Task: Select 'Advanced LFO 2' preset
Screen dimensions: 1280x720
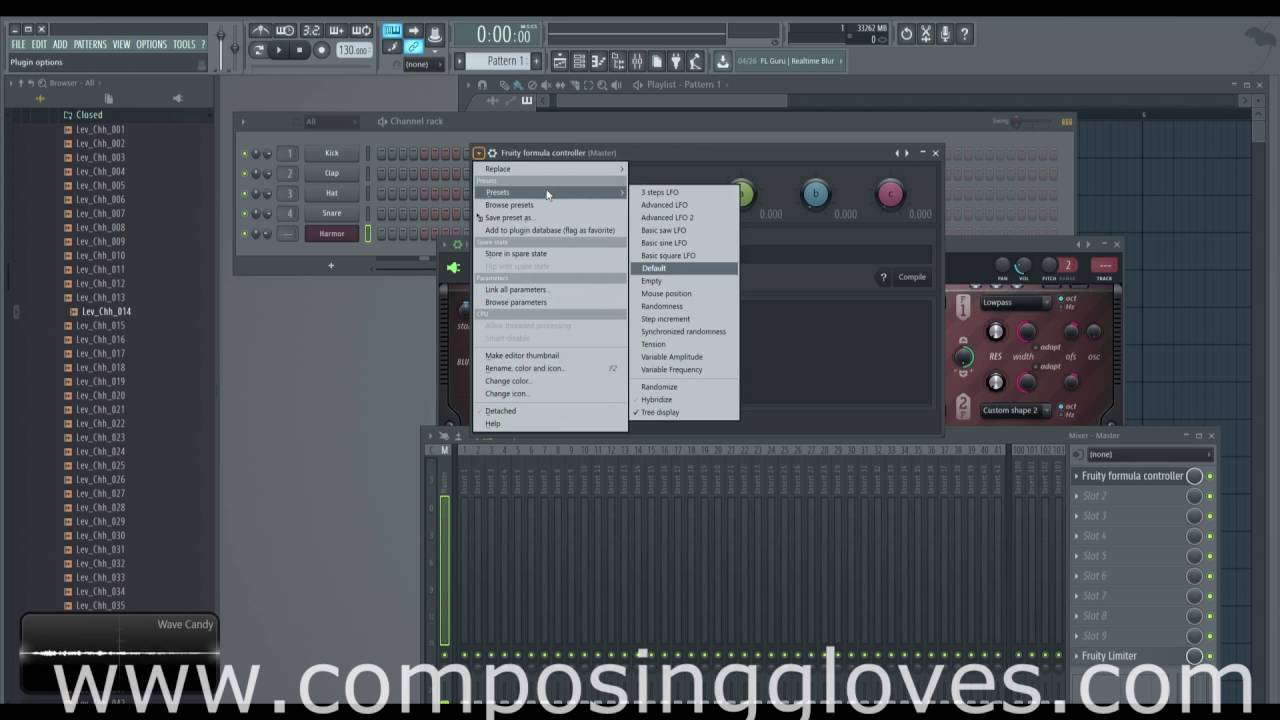Action: (685, 217)
